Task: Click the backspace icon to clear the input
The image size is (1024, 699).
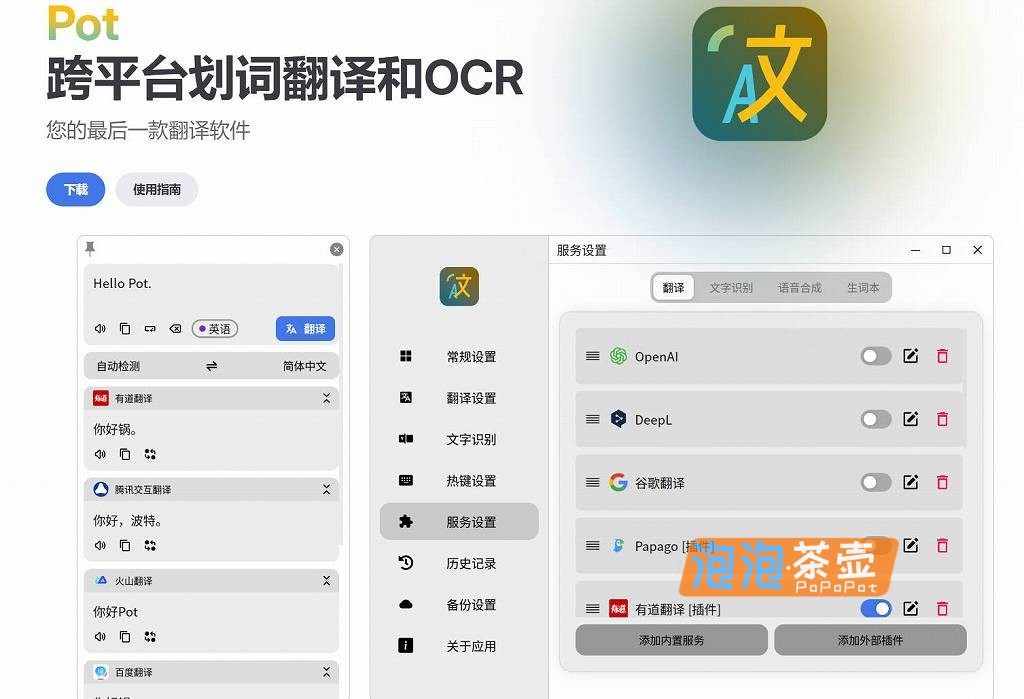Action: click(173, 328)
